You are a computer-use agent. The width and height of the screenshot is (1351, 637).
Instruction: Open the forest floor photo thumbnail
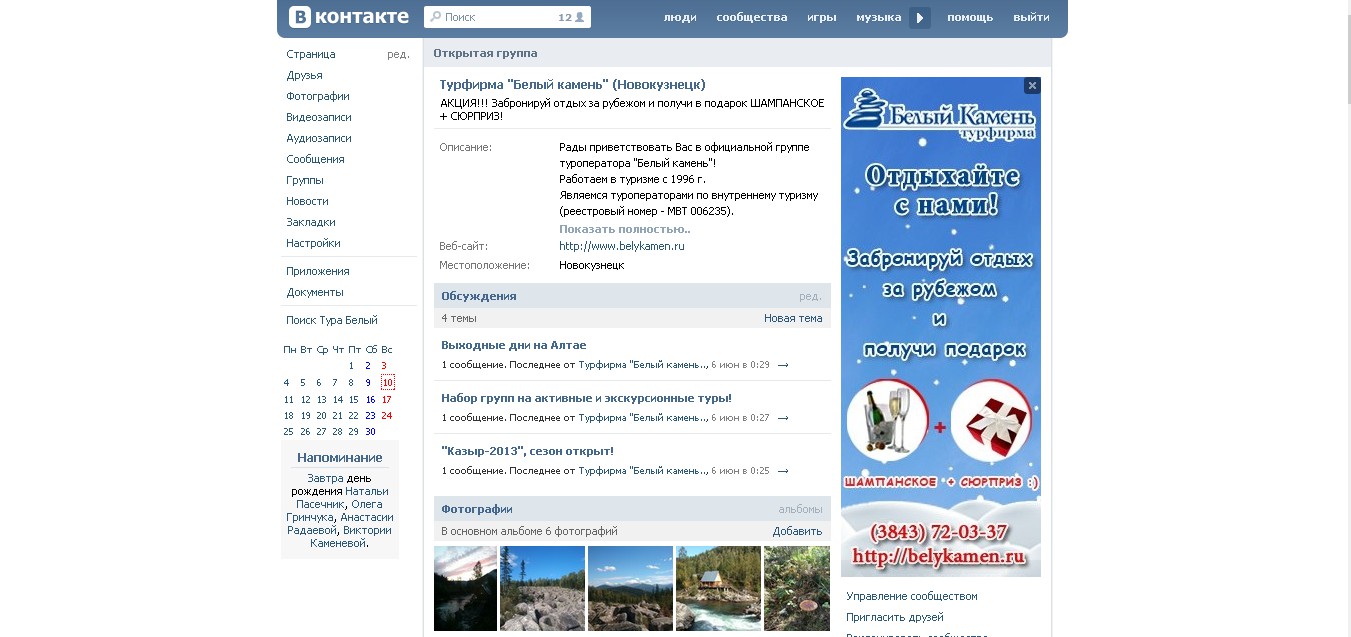coord(797,588)
